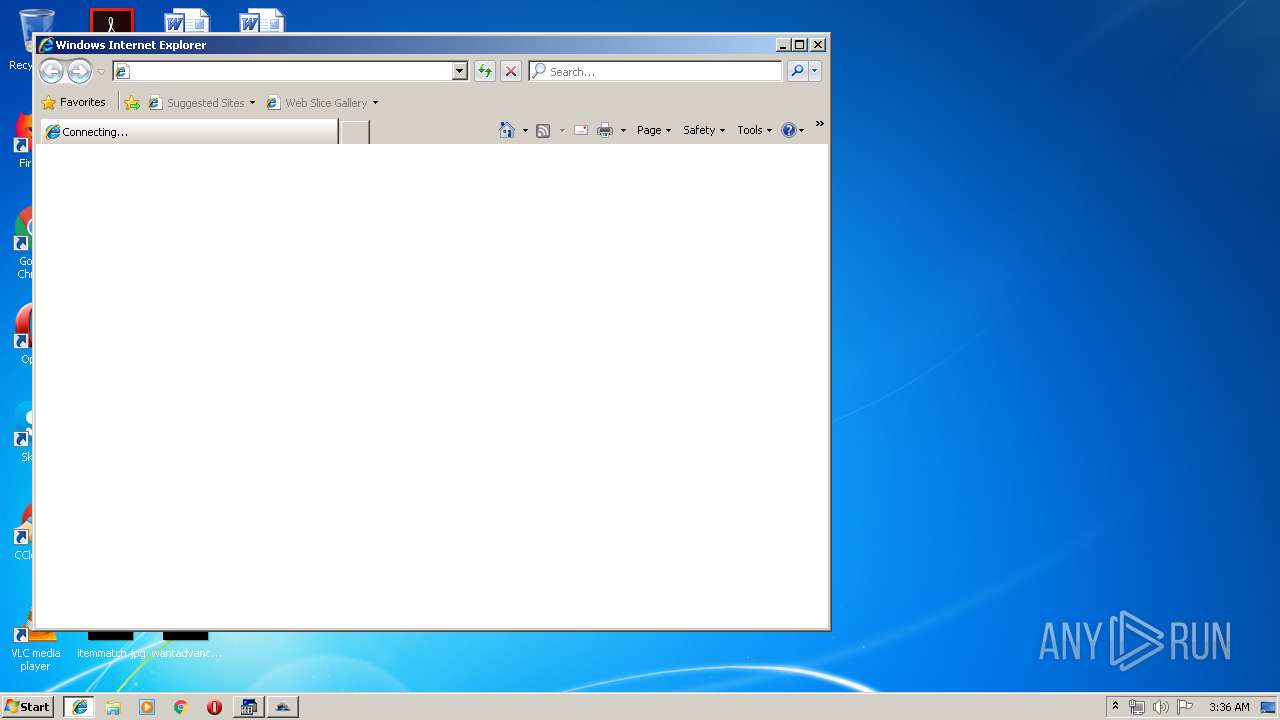Select the wantadvanc... desktop file

point(186,645)
